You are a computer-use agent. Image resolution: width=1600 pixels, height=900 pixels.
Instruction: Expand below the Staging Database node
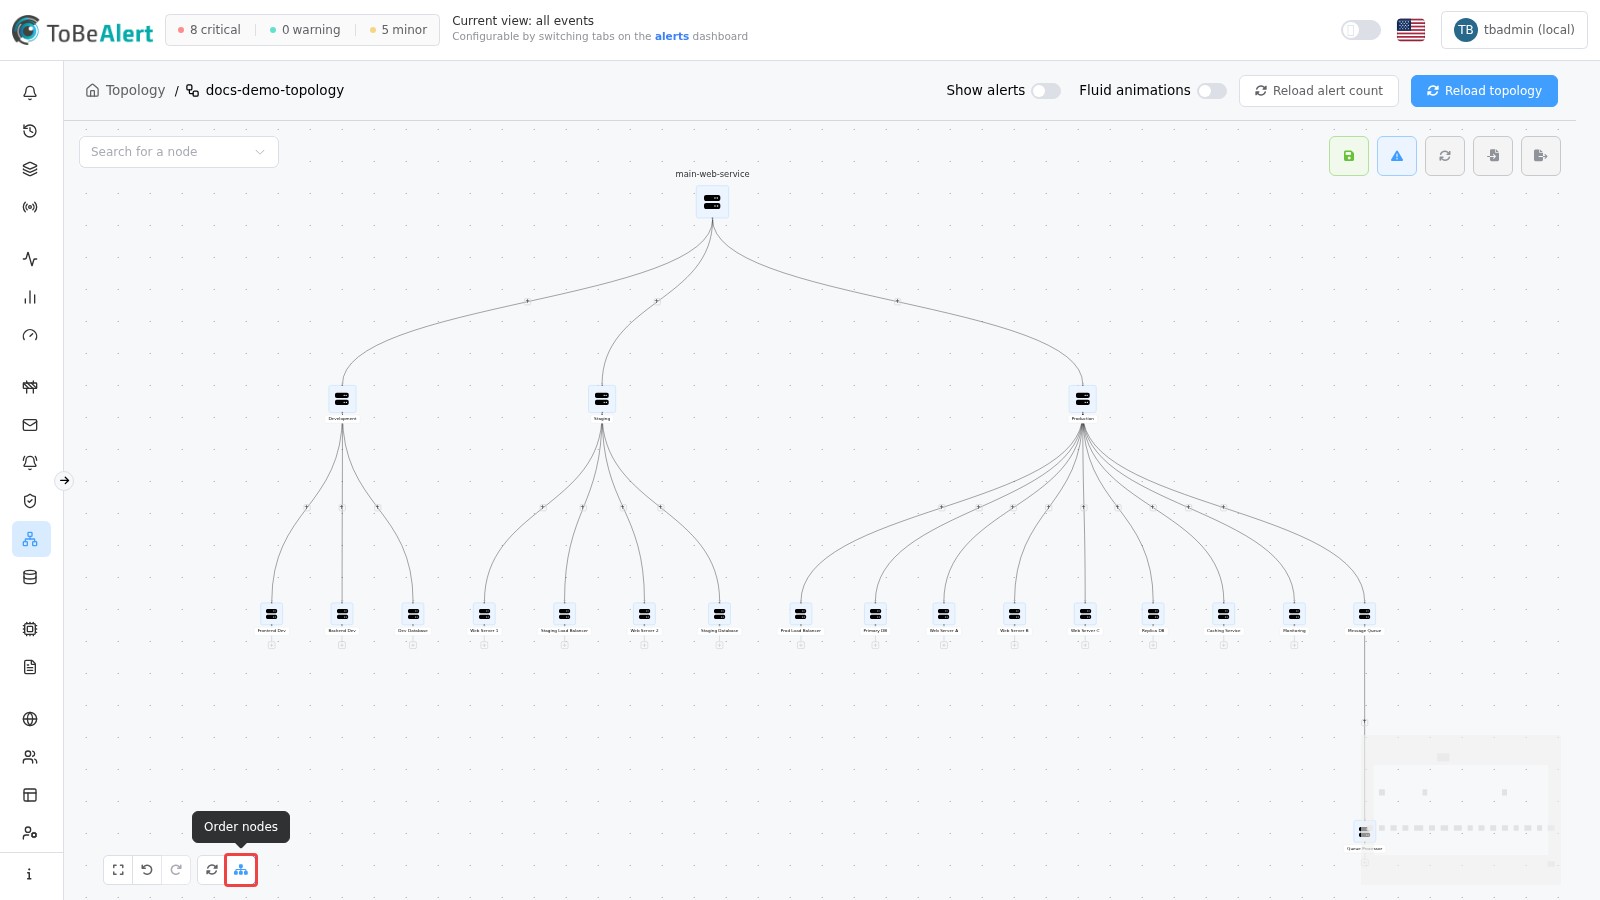point(720,645)
